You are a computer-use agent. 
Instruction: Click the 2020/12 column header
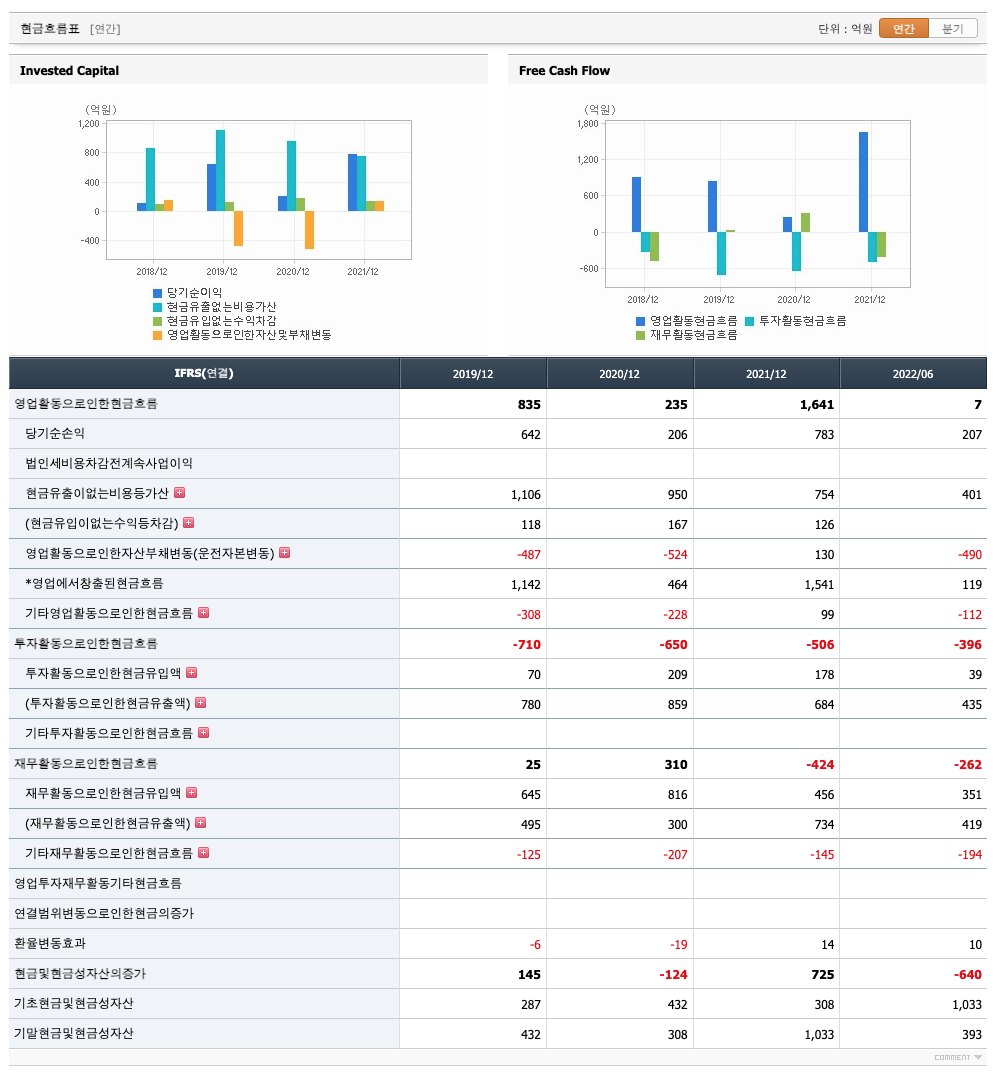coord(620,374)
